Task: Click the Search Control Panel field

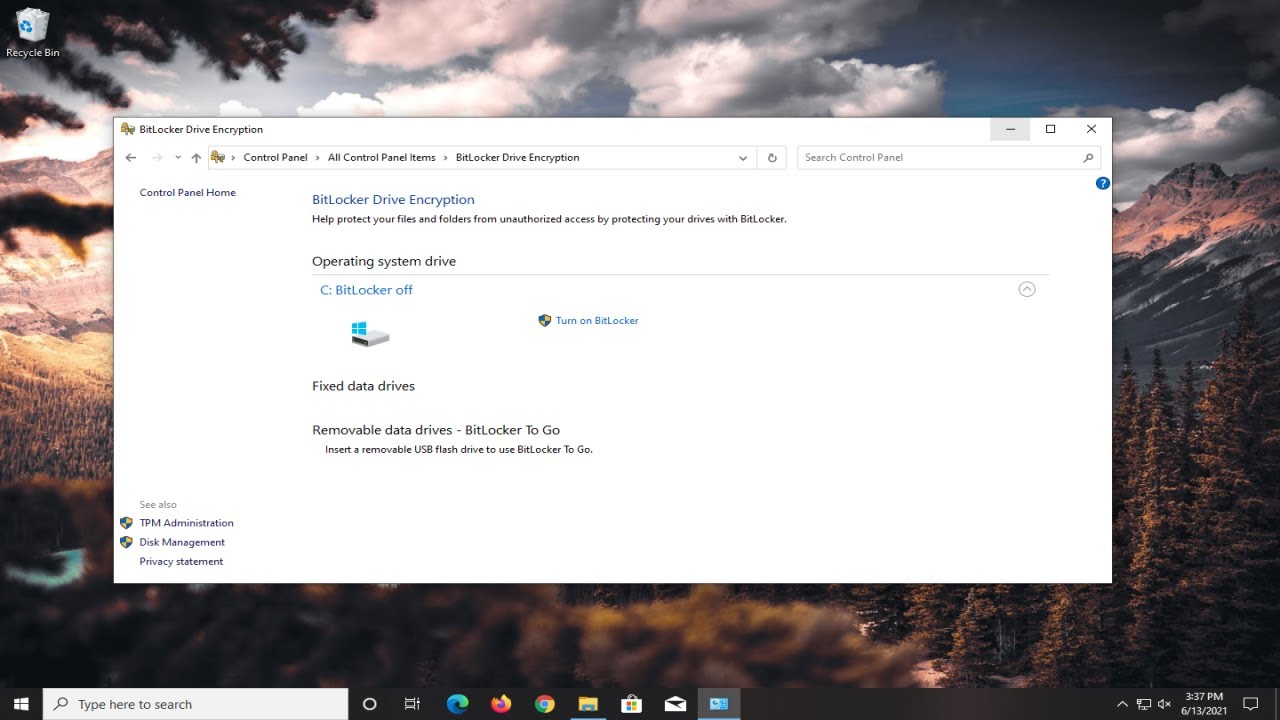Action: click(940, 158)
